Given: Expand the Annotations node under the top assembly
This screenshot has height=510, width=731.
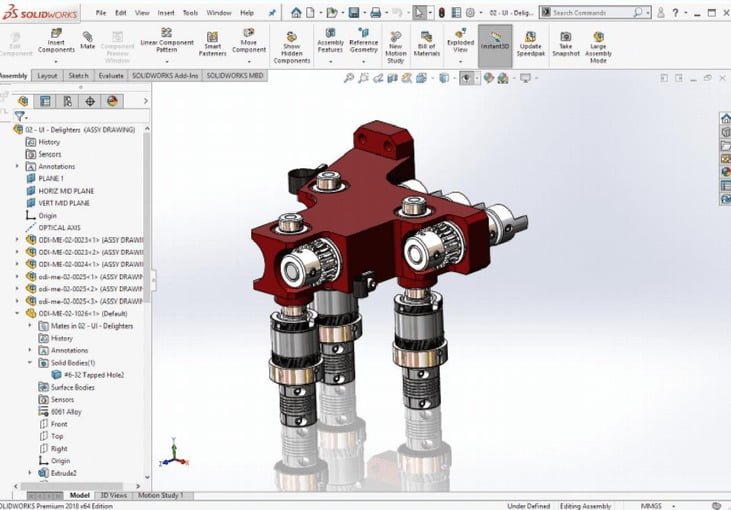Looking at the screenshot, I should point(17,166).
